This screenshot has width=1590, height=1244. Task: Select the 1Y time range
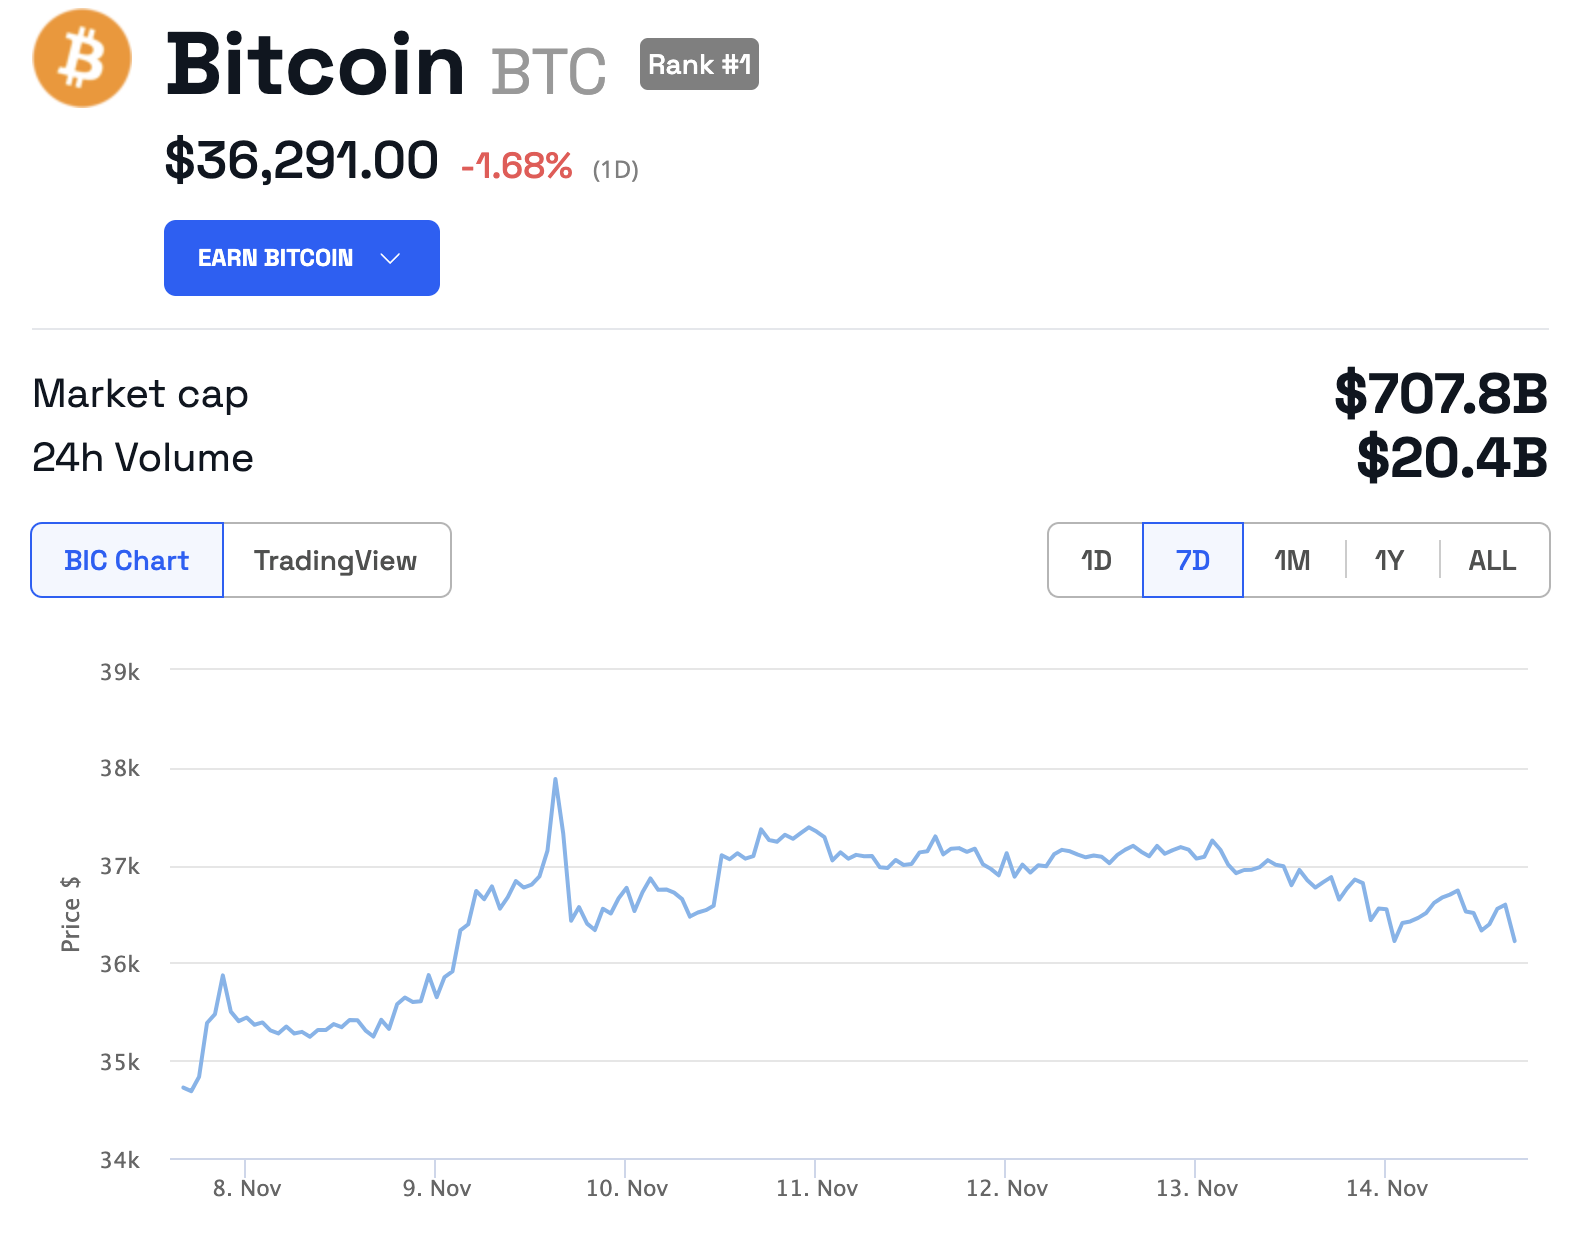tap(1389, 560)
